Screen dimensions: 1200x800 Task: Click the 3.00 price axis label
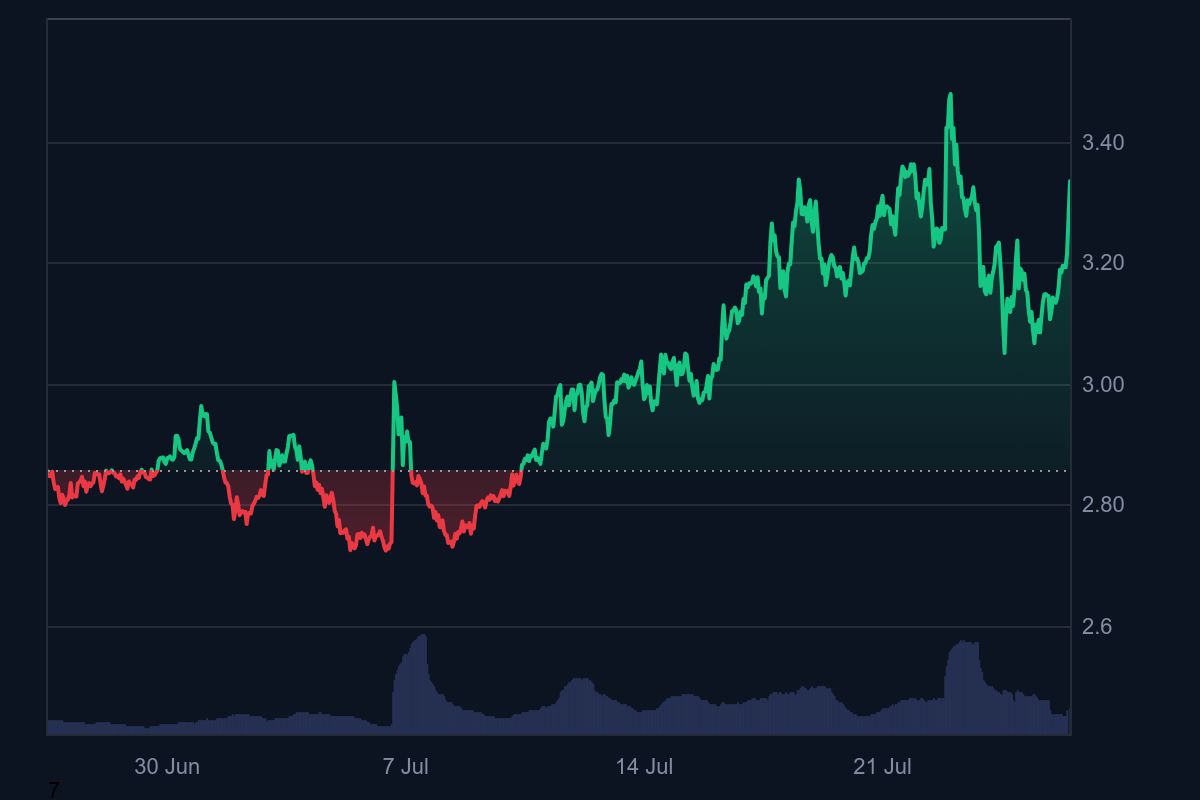1103,385
